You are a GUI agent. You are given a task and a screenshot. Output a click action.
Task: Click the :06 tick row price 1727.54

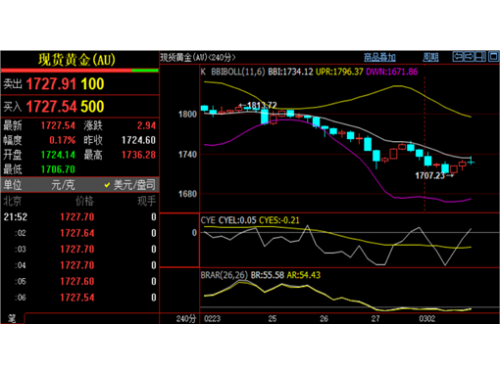(x=77, y=298)
